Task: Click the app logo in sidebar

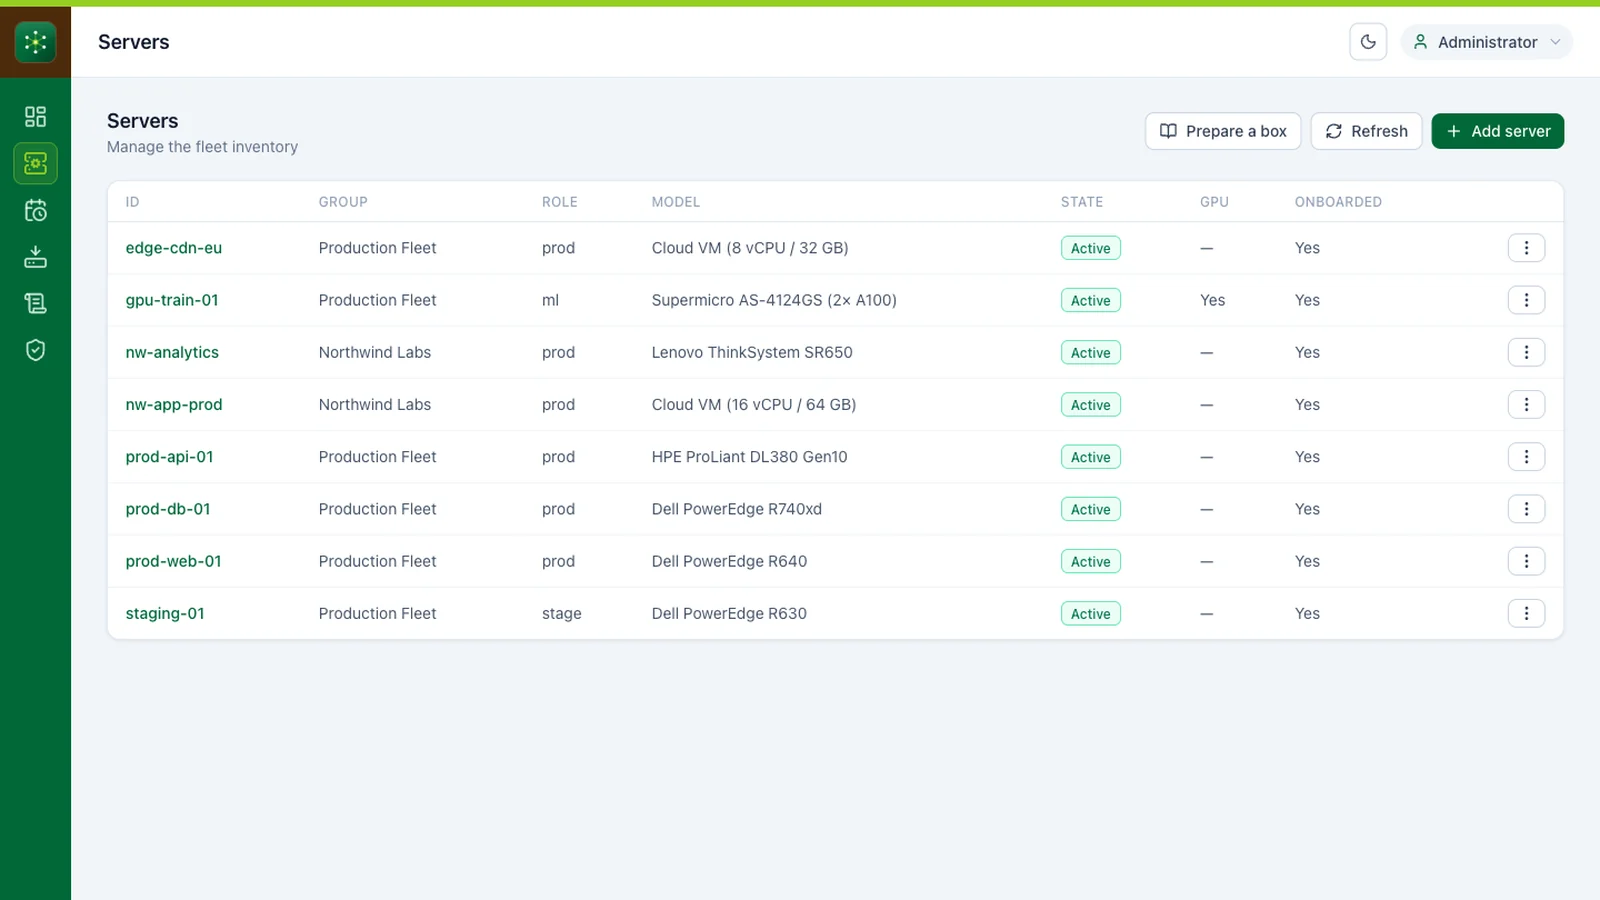Action: pos(35,42)
